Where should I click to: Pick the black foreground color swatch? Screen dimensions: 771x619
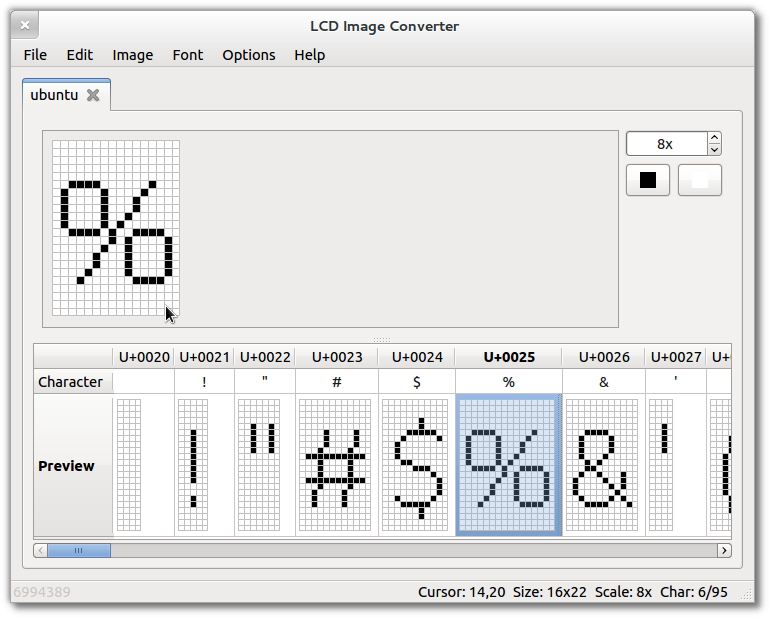(648, 180)
